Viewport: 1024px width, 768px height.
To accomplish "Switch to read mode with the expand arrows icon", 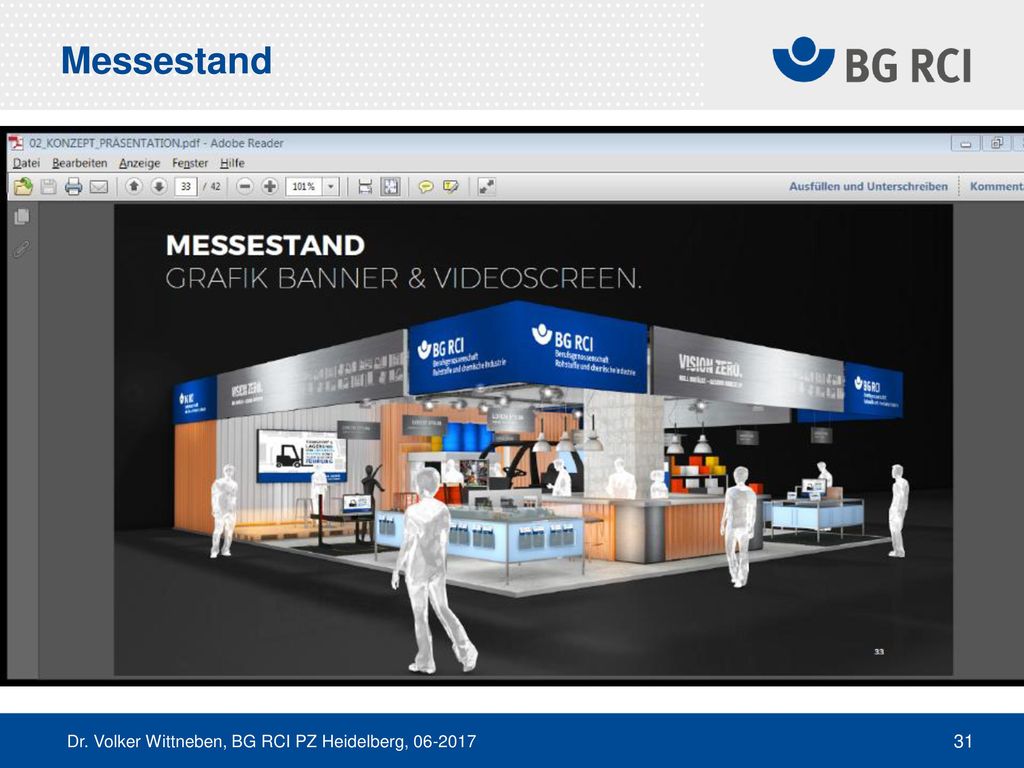I will click(x=487, y=187).
